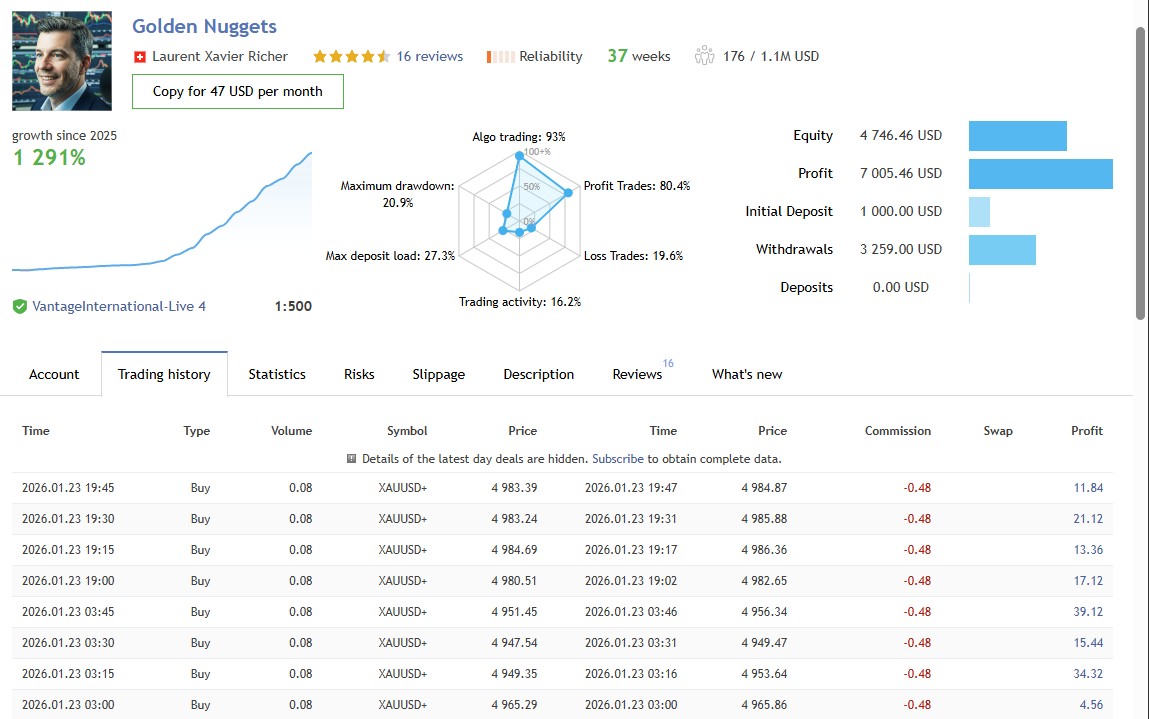Click the subscribers people icon
The width and height of the screenshot is (1149, 719).
(704, 56)
